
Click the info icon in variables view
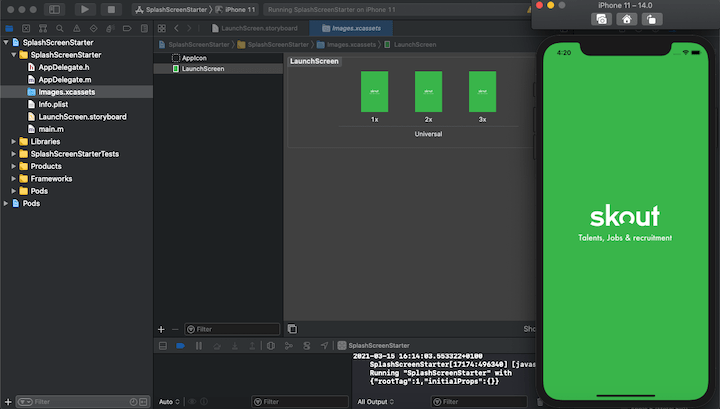point(204,402)
